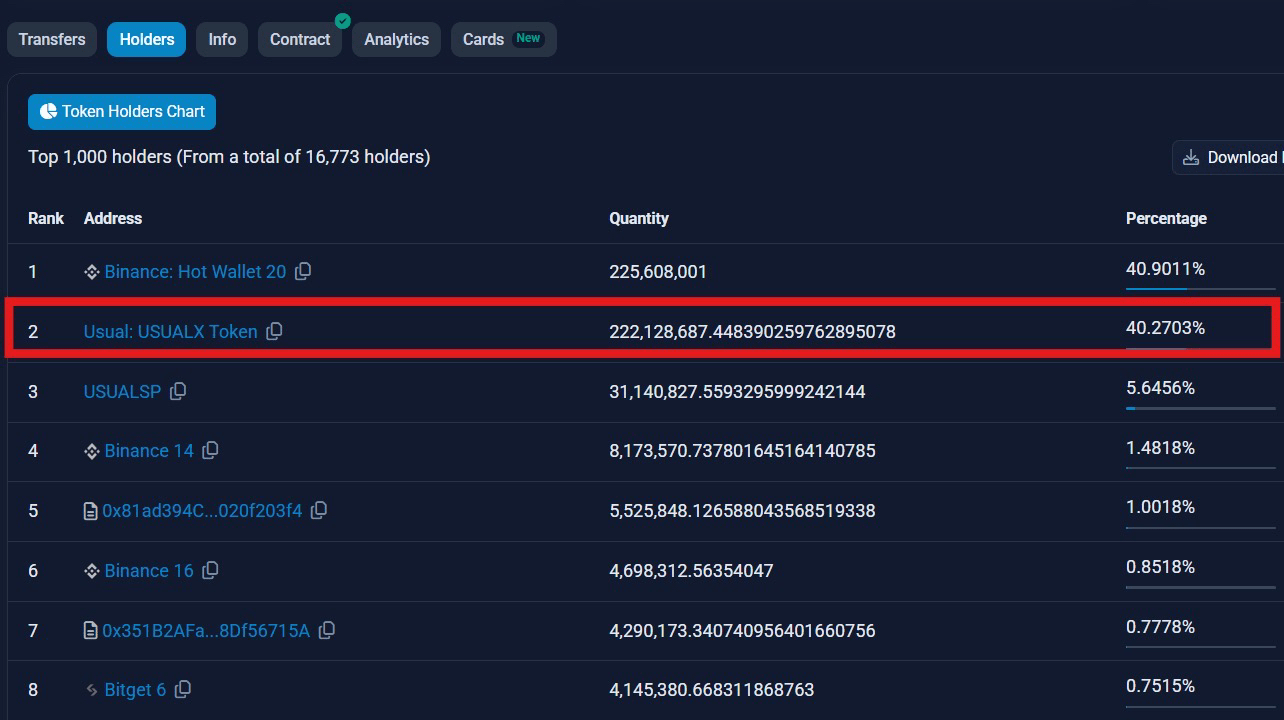
Task: Switch to the Transfers tab
Action: pyautogui.click(x=52, y=40)
